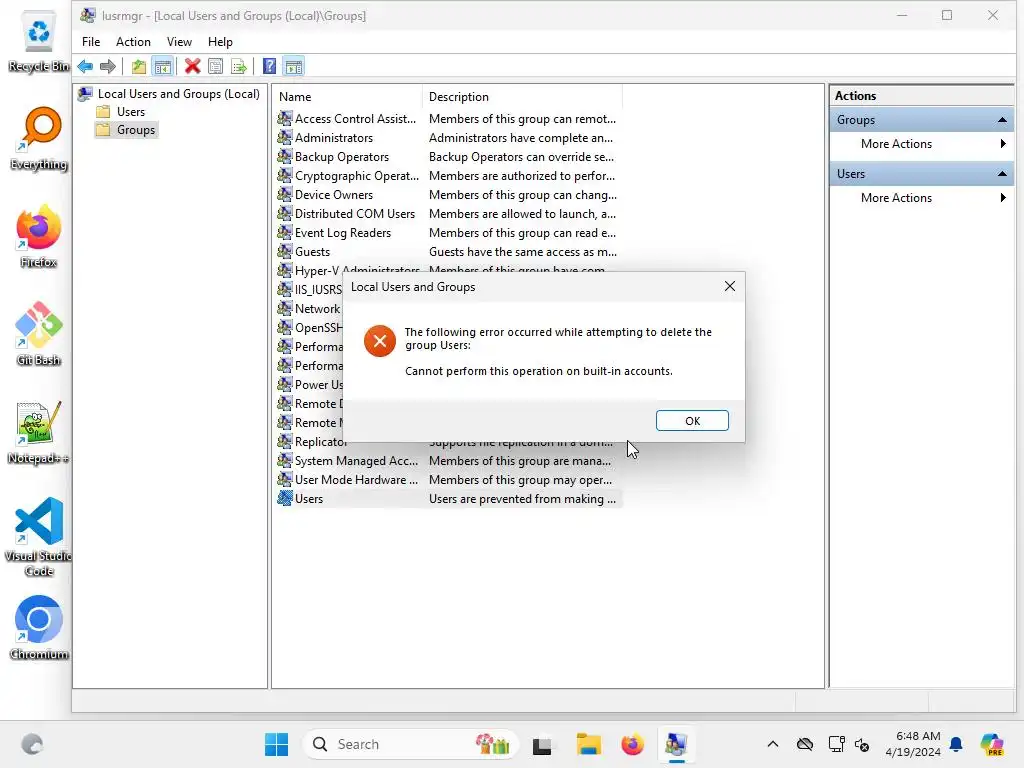Collapse the Users section in Actions pane

1002,174
